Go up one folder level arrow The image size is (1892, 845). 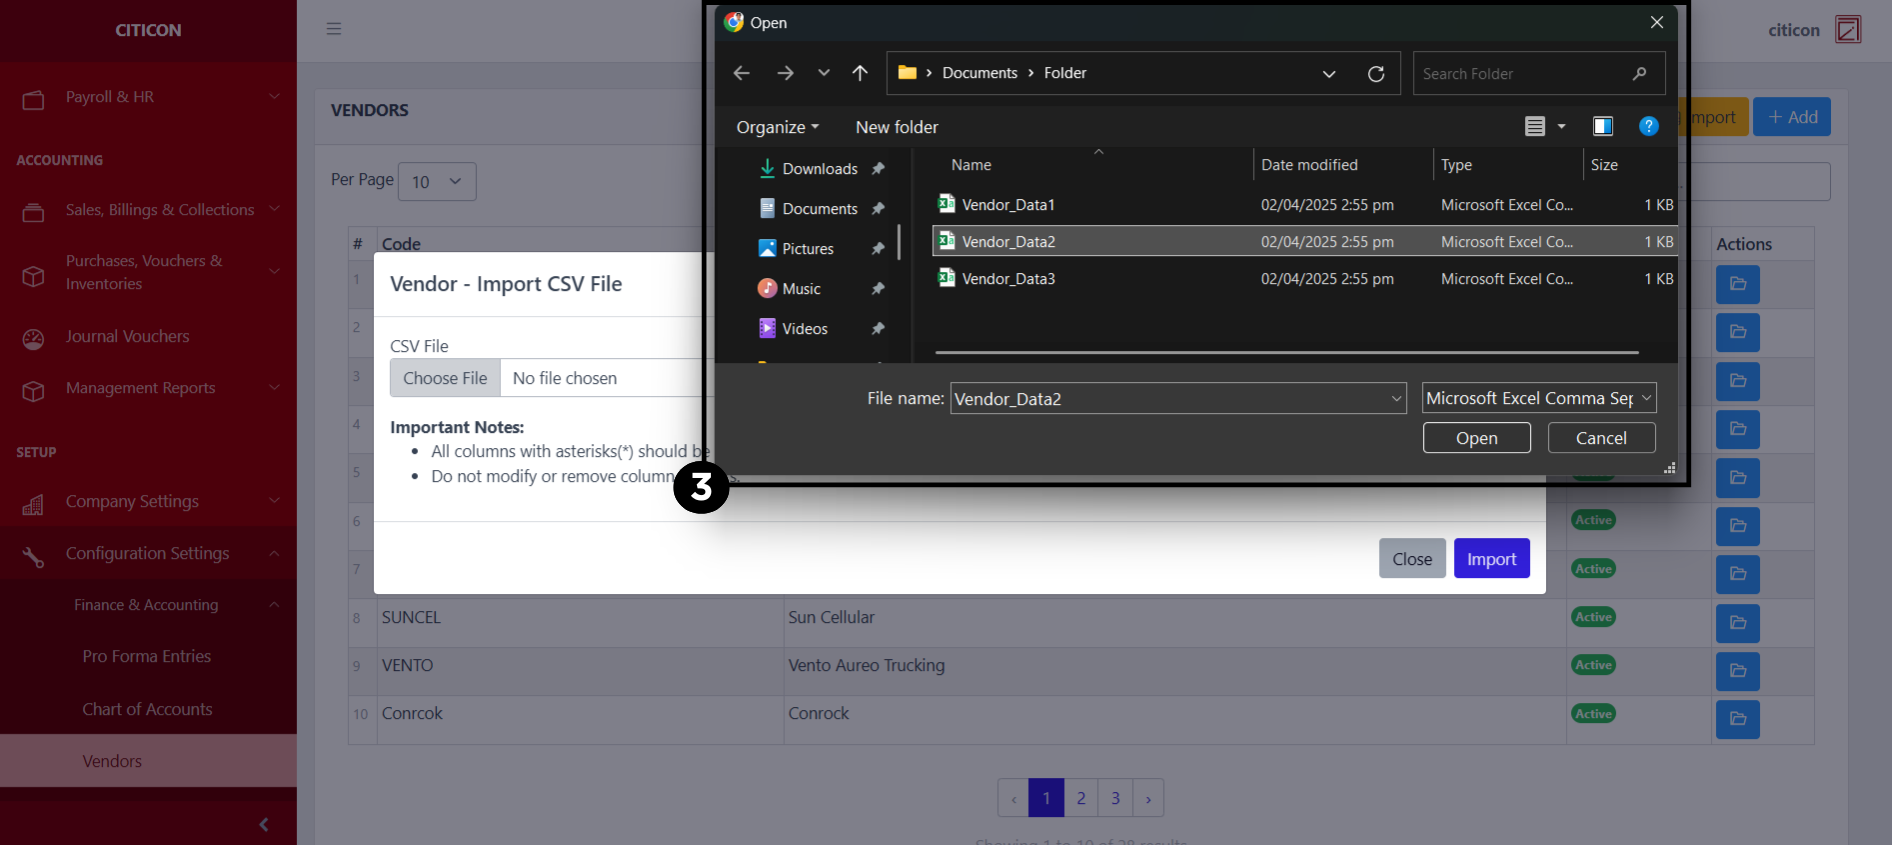[860, 73]
